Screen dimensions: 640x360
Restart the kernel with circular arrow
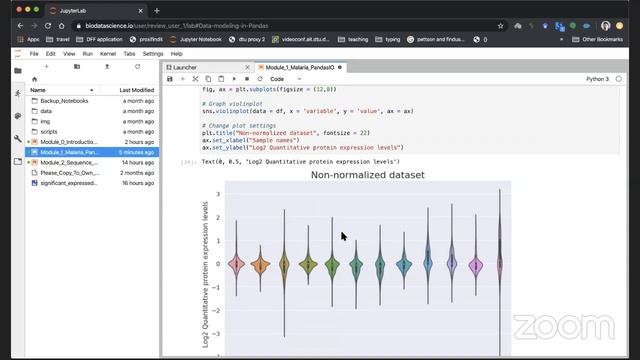260,79
